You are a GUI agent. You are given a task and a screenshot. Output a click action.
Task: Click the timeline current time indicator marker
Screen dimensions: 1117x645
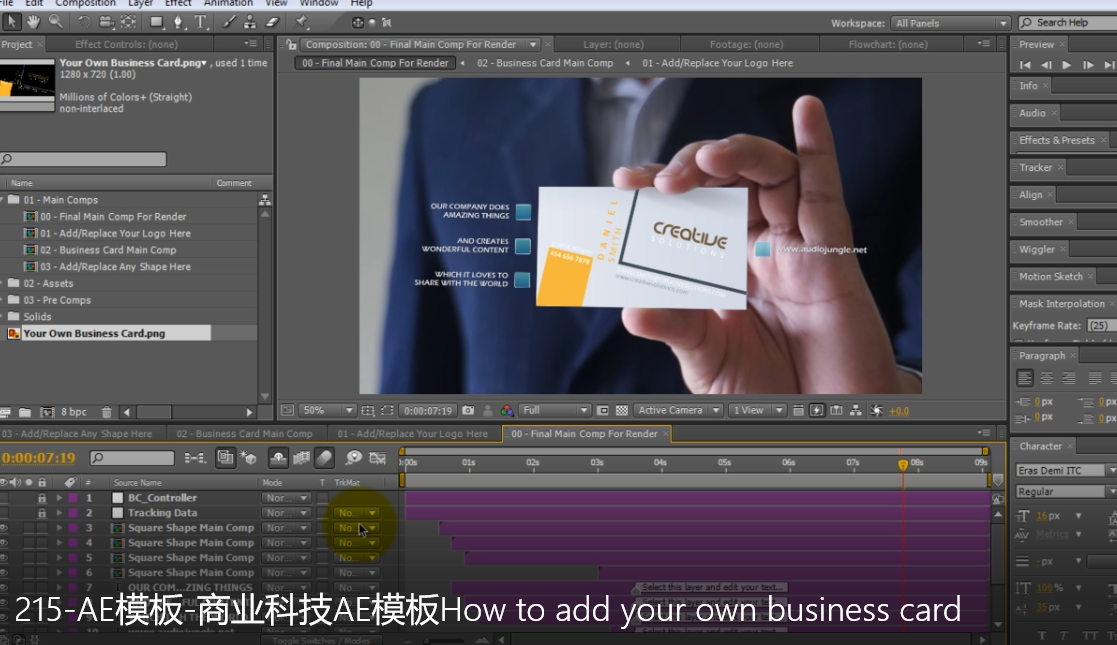click(x=903, y=465)
